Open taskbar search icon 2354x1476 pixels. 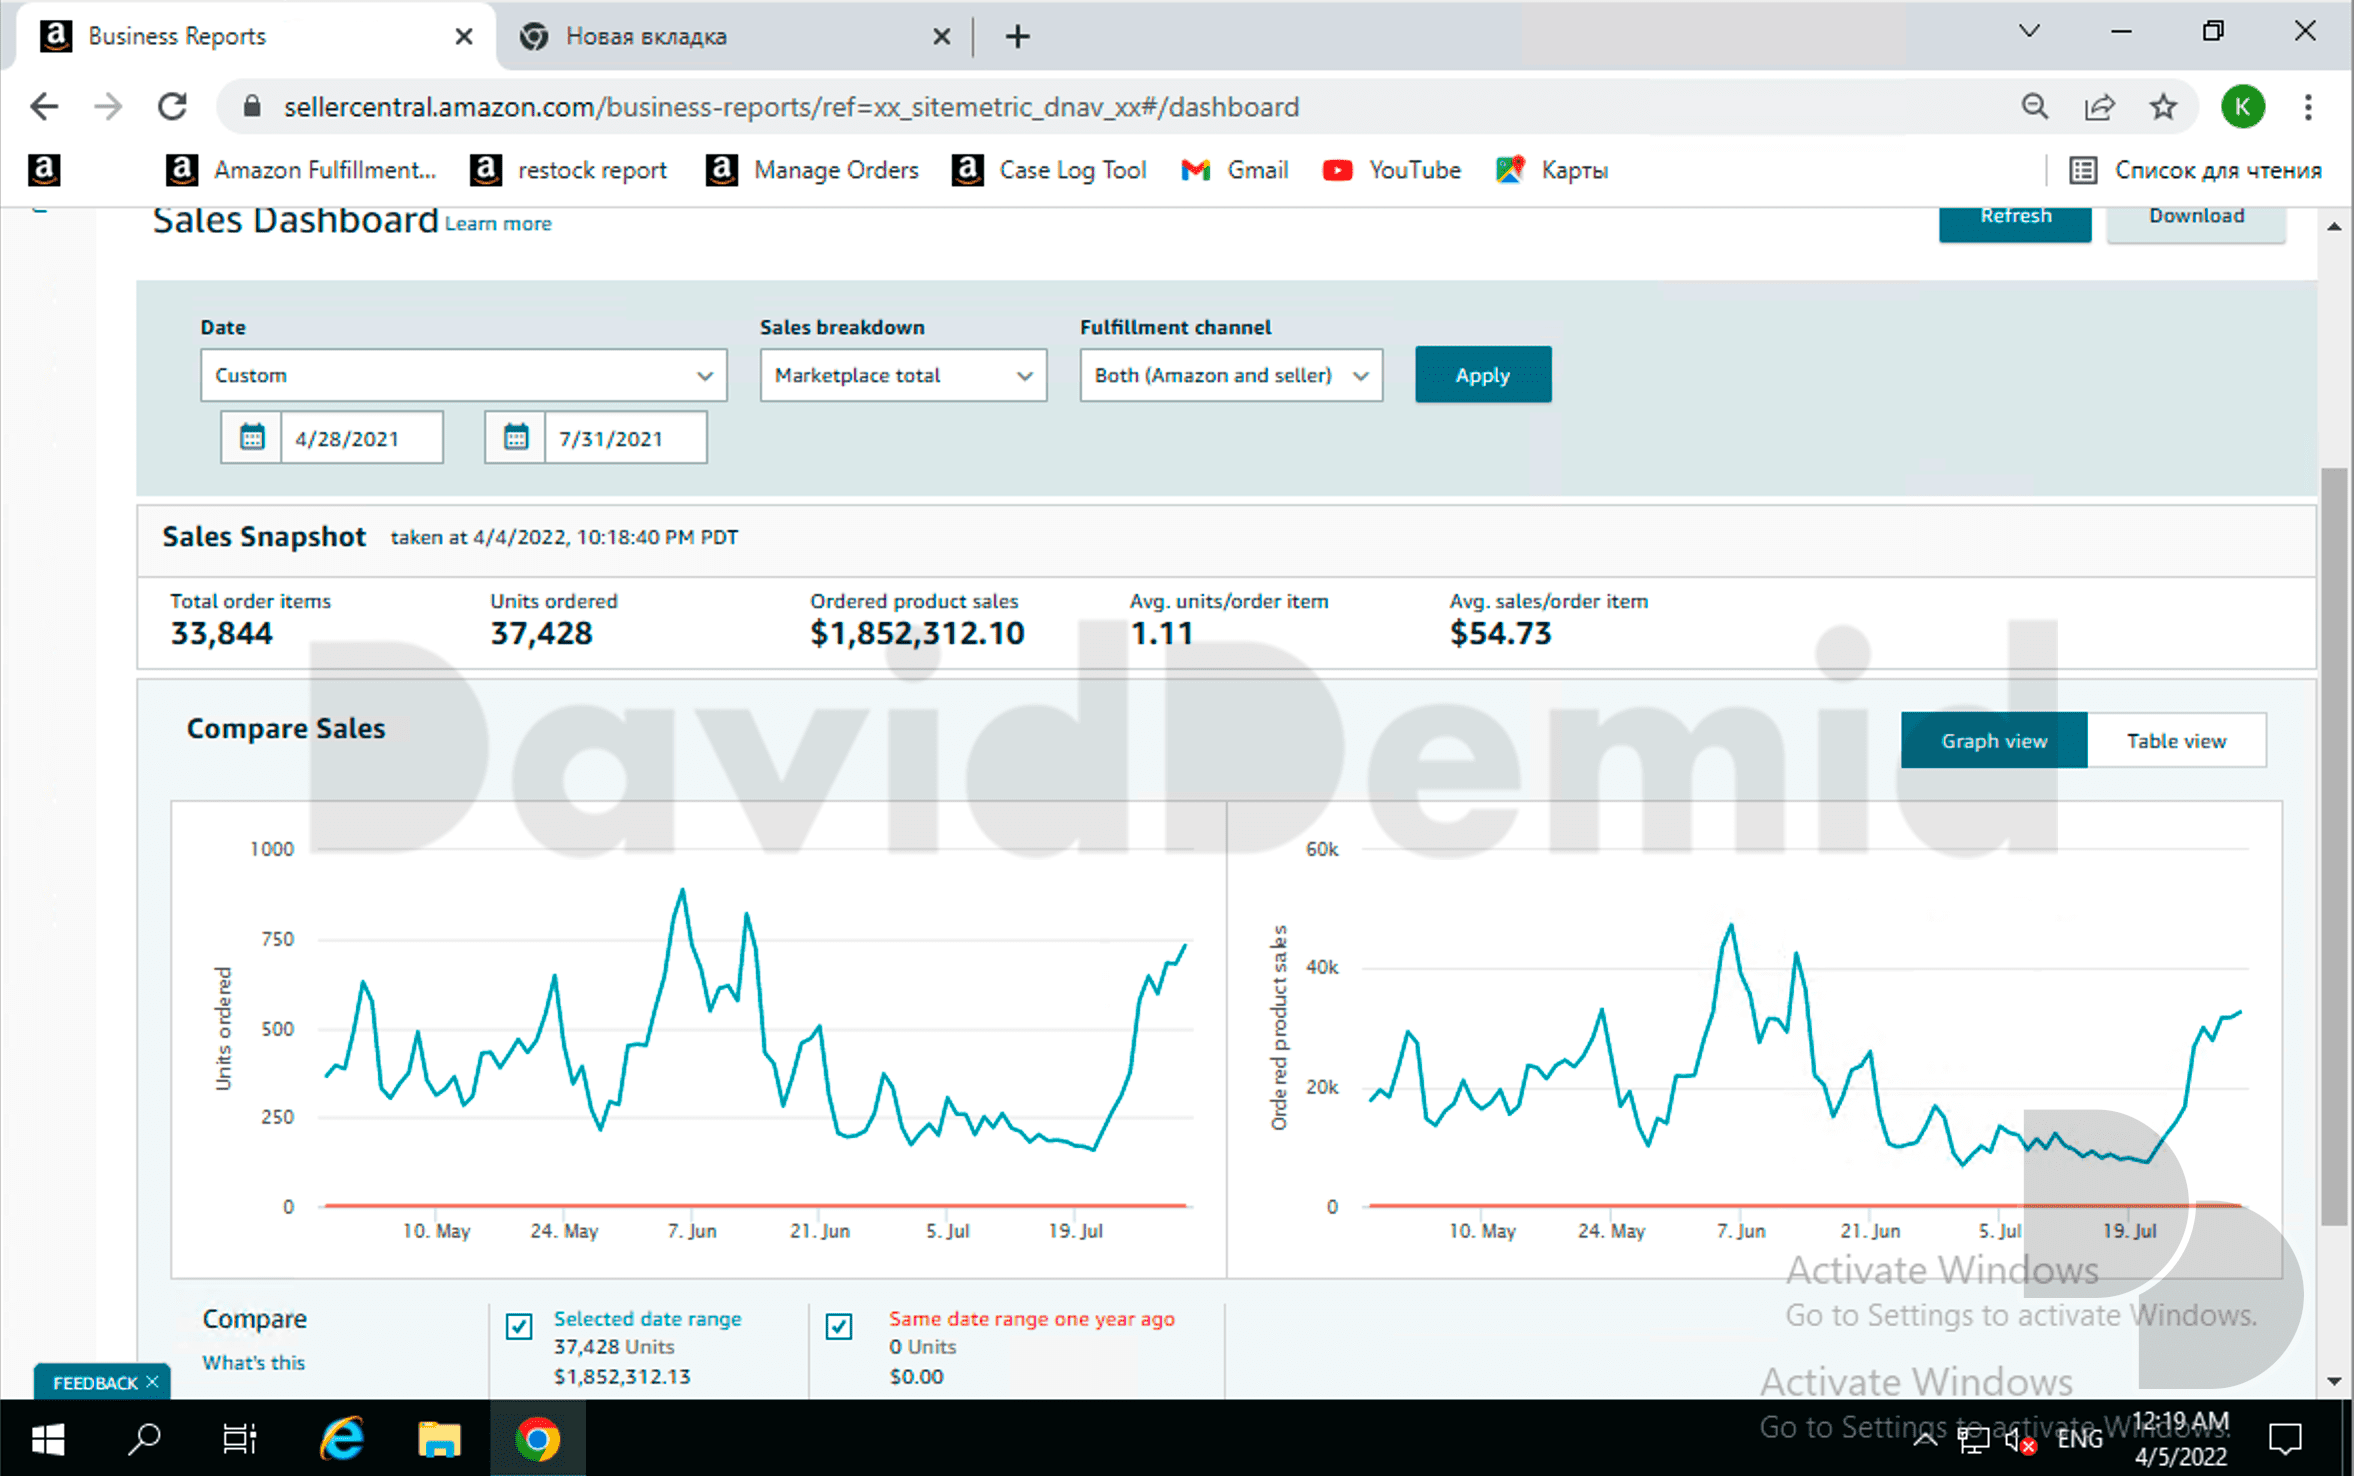pyautogui.click(x=145, y=1439)
